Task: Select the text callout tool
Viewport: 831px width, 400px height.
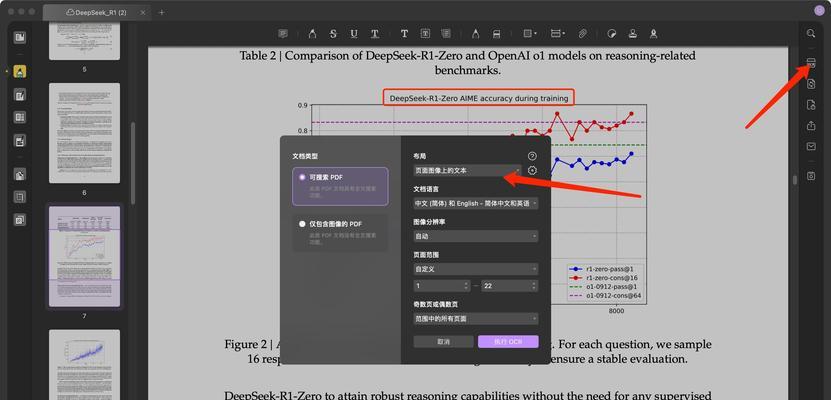Action: [x=446, y=34]
